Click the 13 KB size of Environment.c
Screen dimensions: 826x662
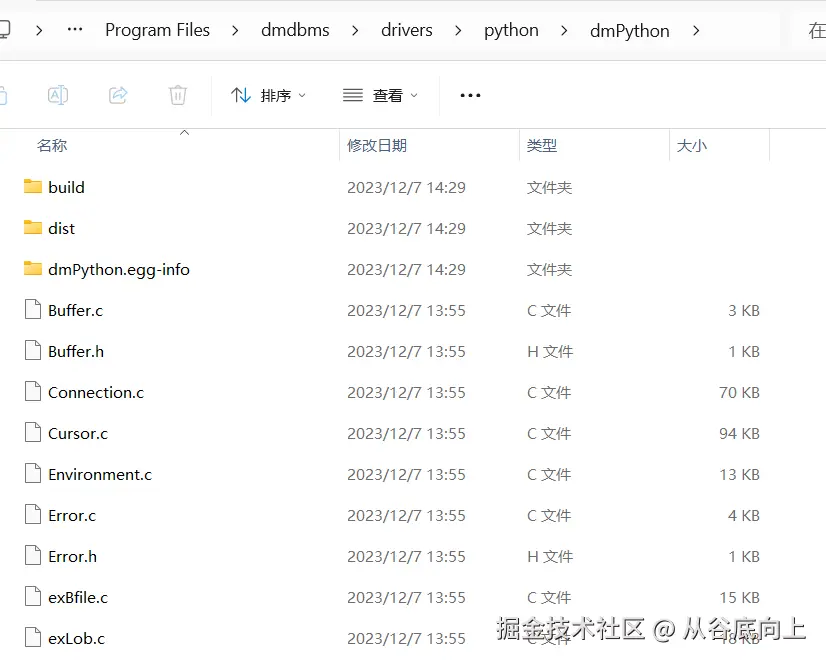pos(740,475)
